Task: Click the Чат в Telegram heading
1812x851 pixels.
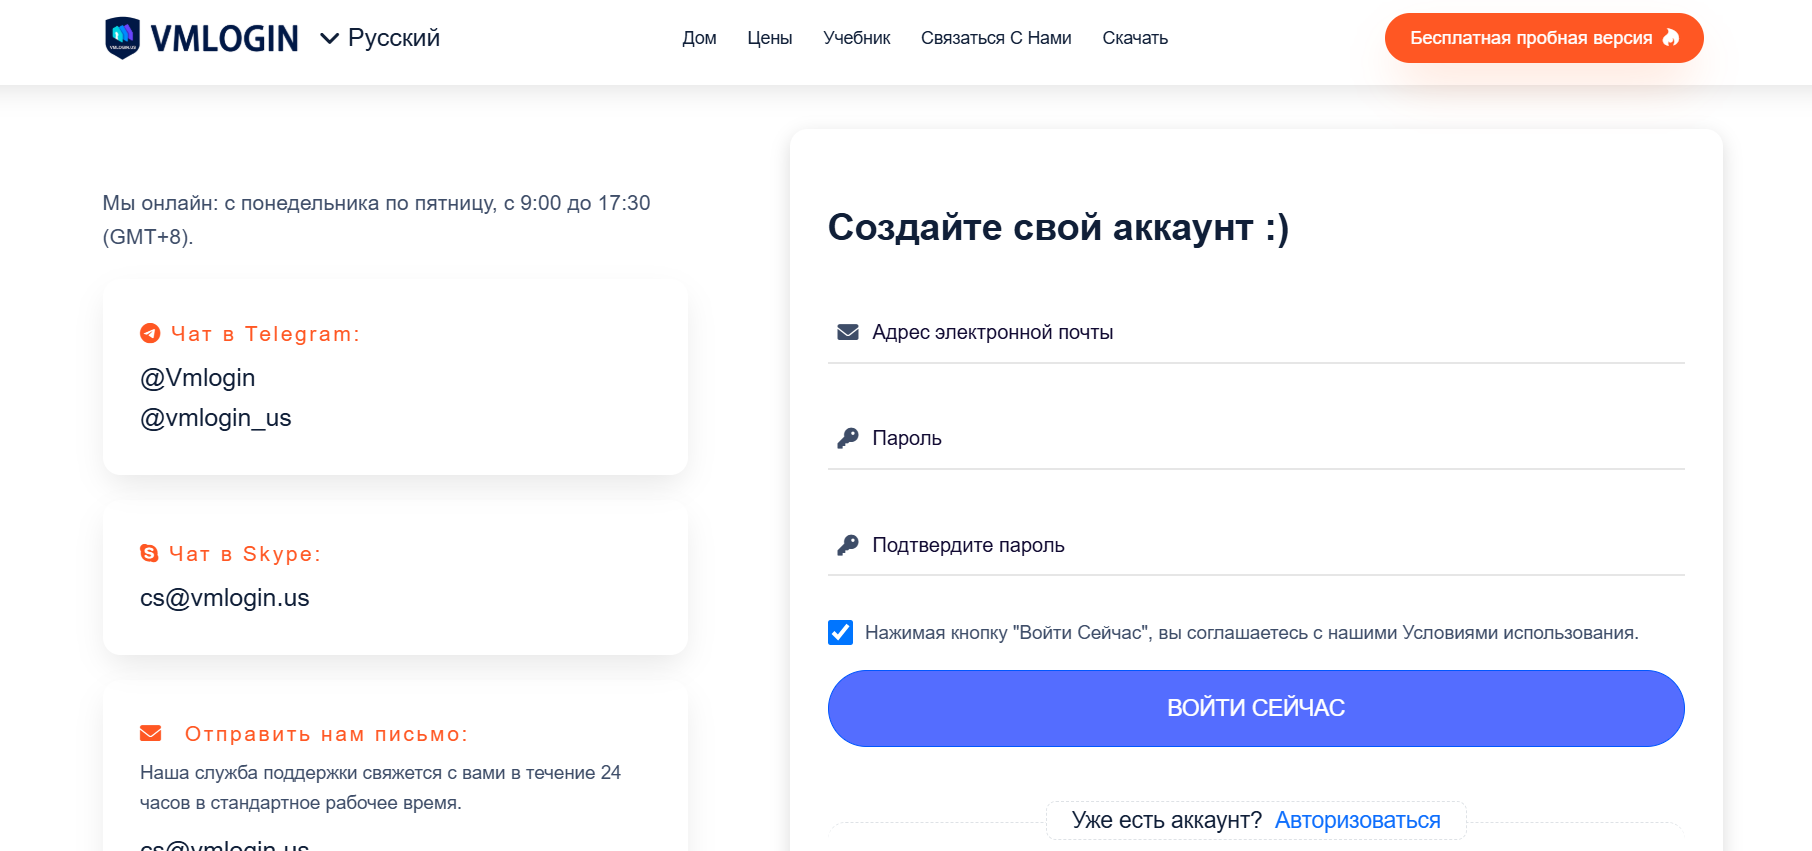Action: [264, 334]
